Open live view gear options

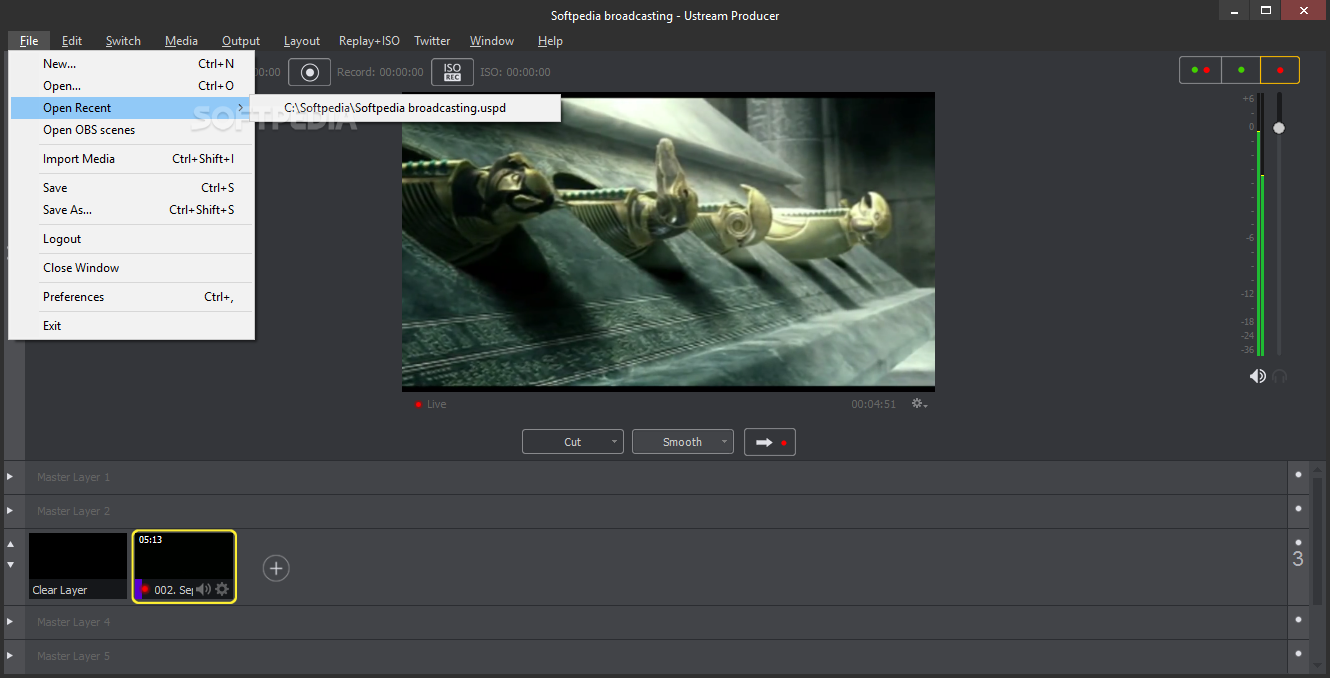919,404
